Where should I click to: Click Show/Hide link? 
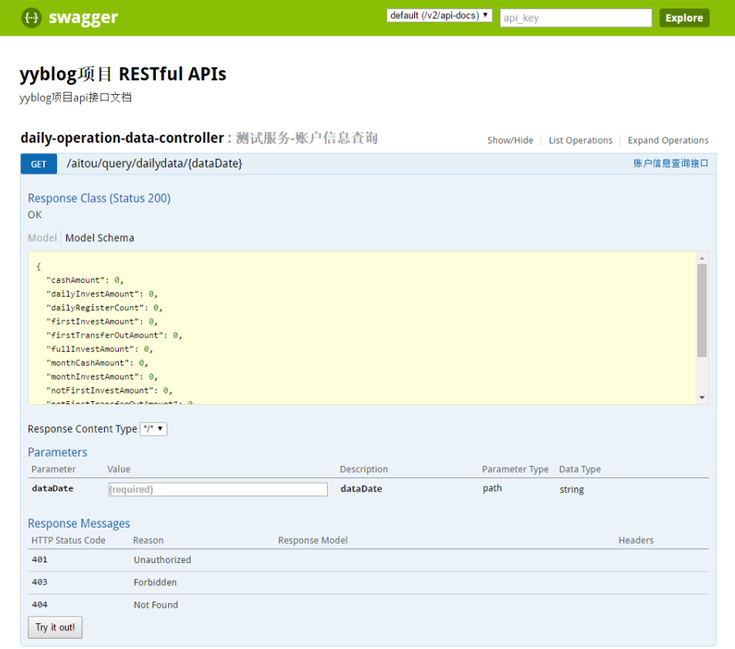[x=510, y=140]
